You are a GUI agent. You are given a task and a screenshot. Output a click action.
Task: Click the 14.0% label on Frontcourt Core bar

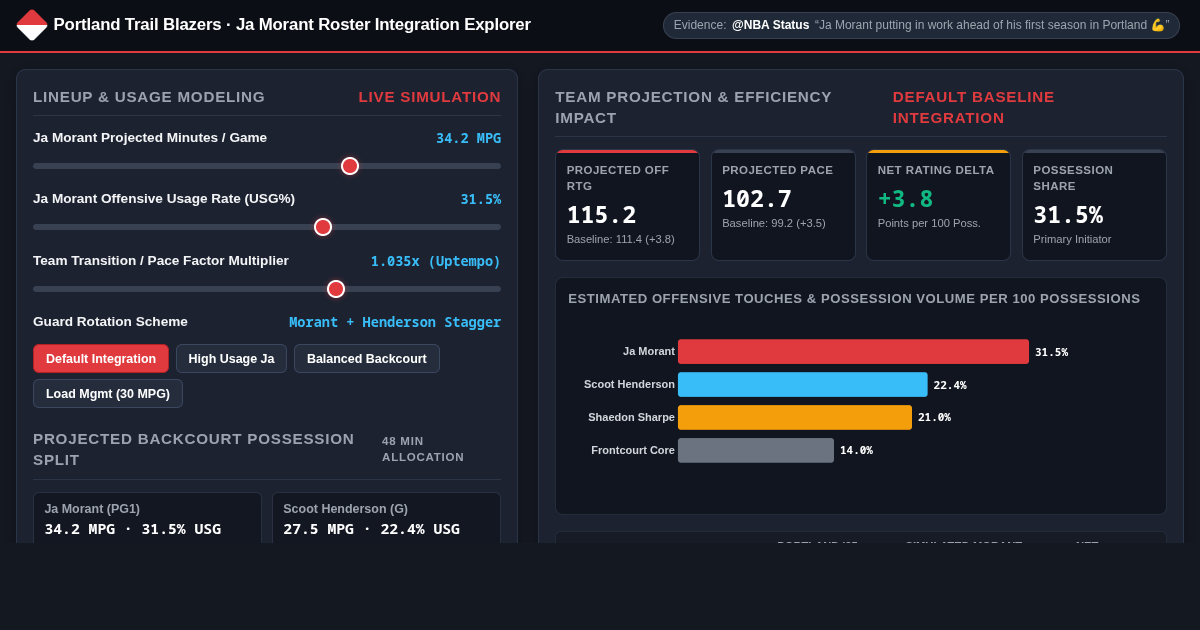[856, 451]
